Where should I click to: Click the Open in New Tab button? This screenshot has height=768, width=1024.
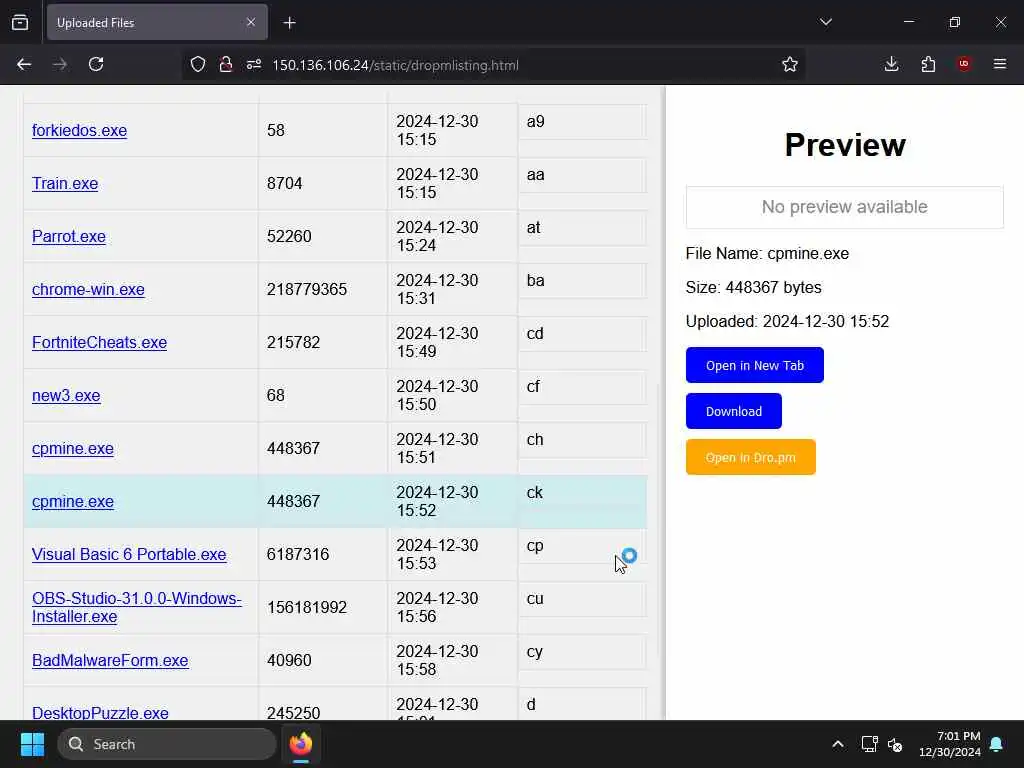[x=754, y=365]
